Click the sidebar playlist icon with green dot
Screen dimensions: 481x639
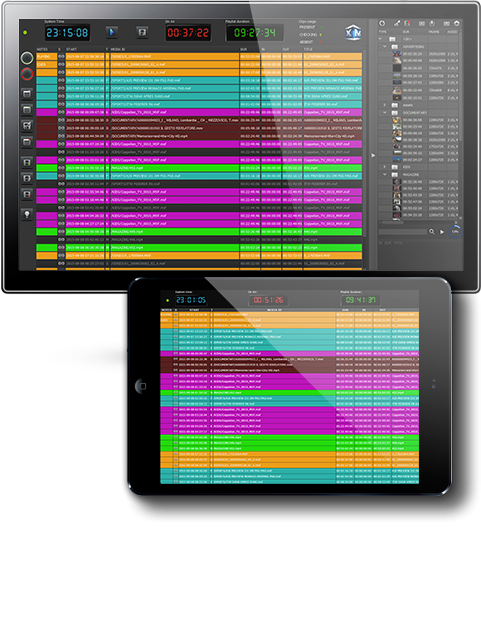click(x=27, y=110)
